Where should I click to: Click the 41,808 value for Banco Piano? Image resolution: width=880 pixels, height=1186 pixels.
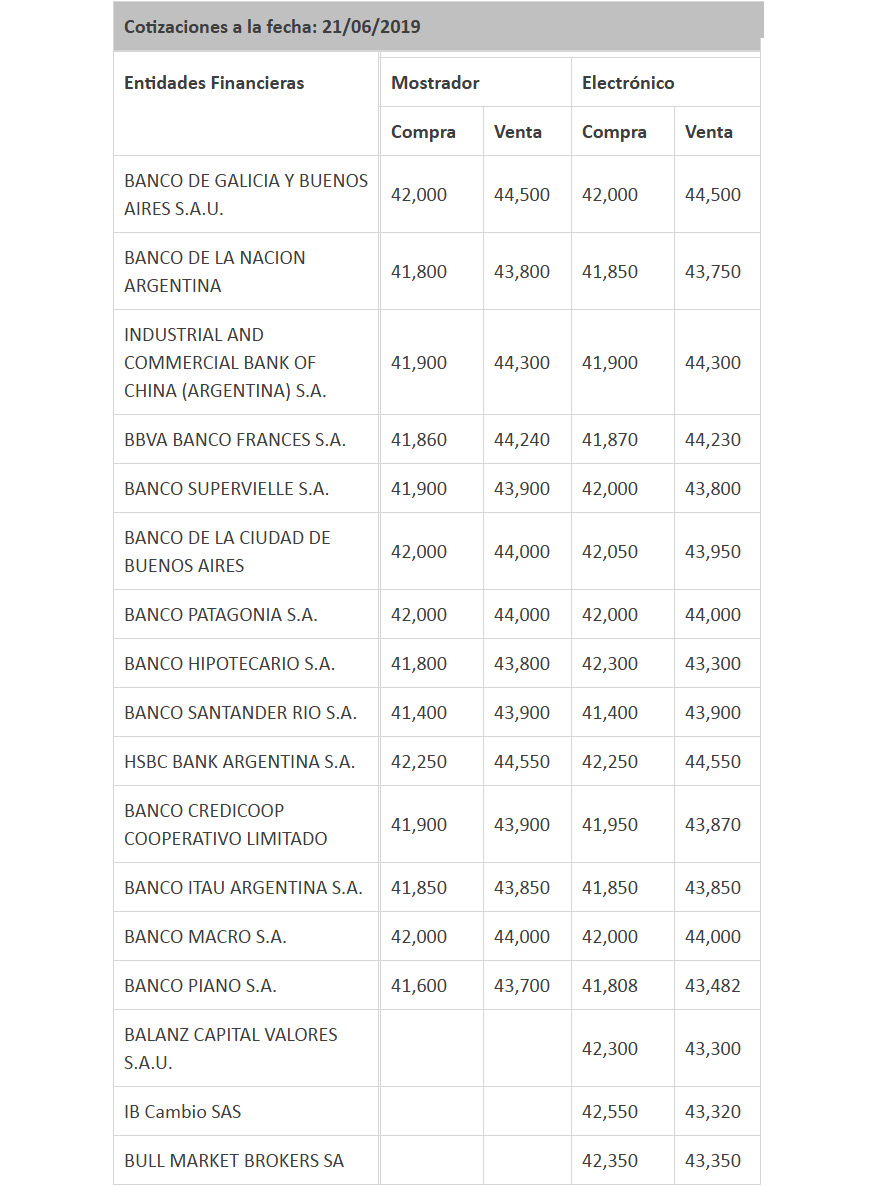coord(609,986)
